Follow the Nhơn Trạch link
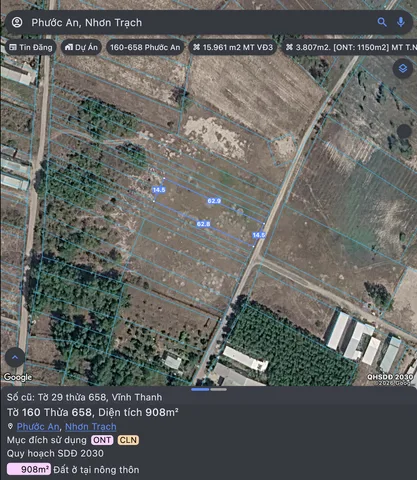 91,426
